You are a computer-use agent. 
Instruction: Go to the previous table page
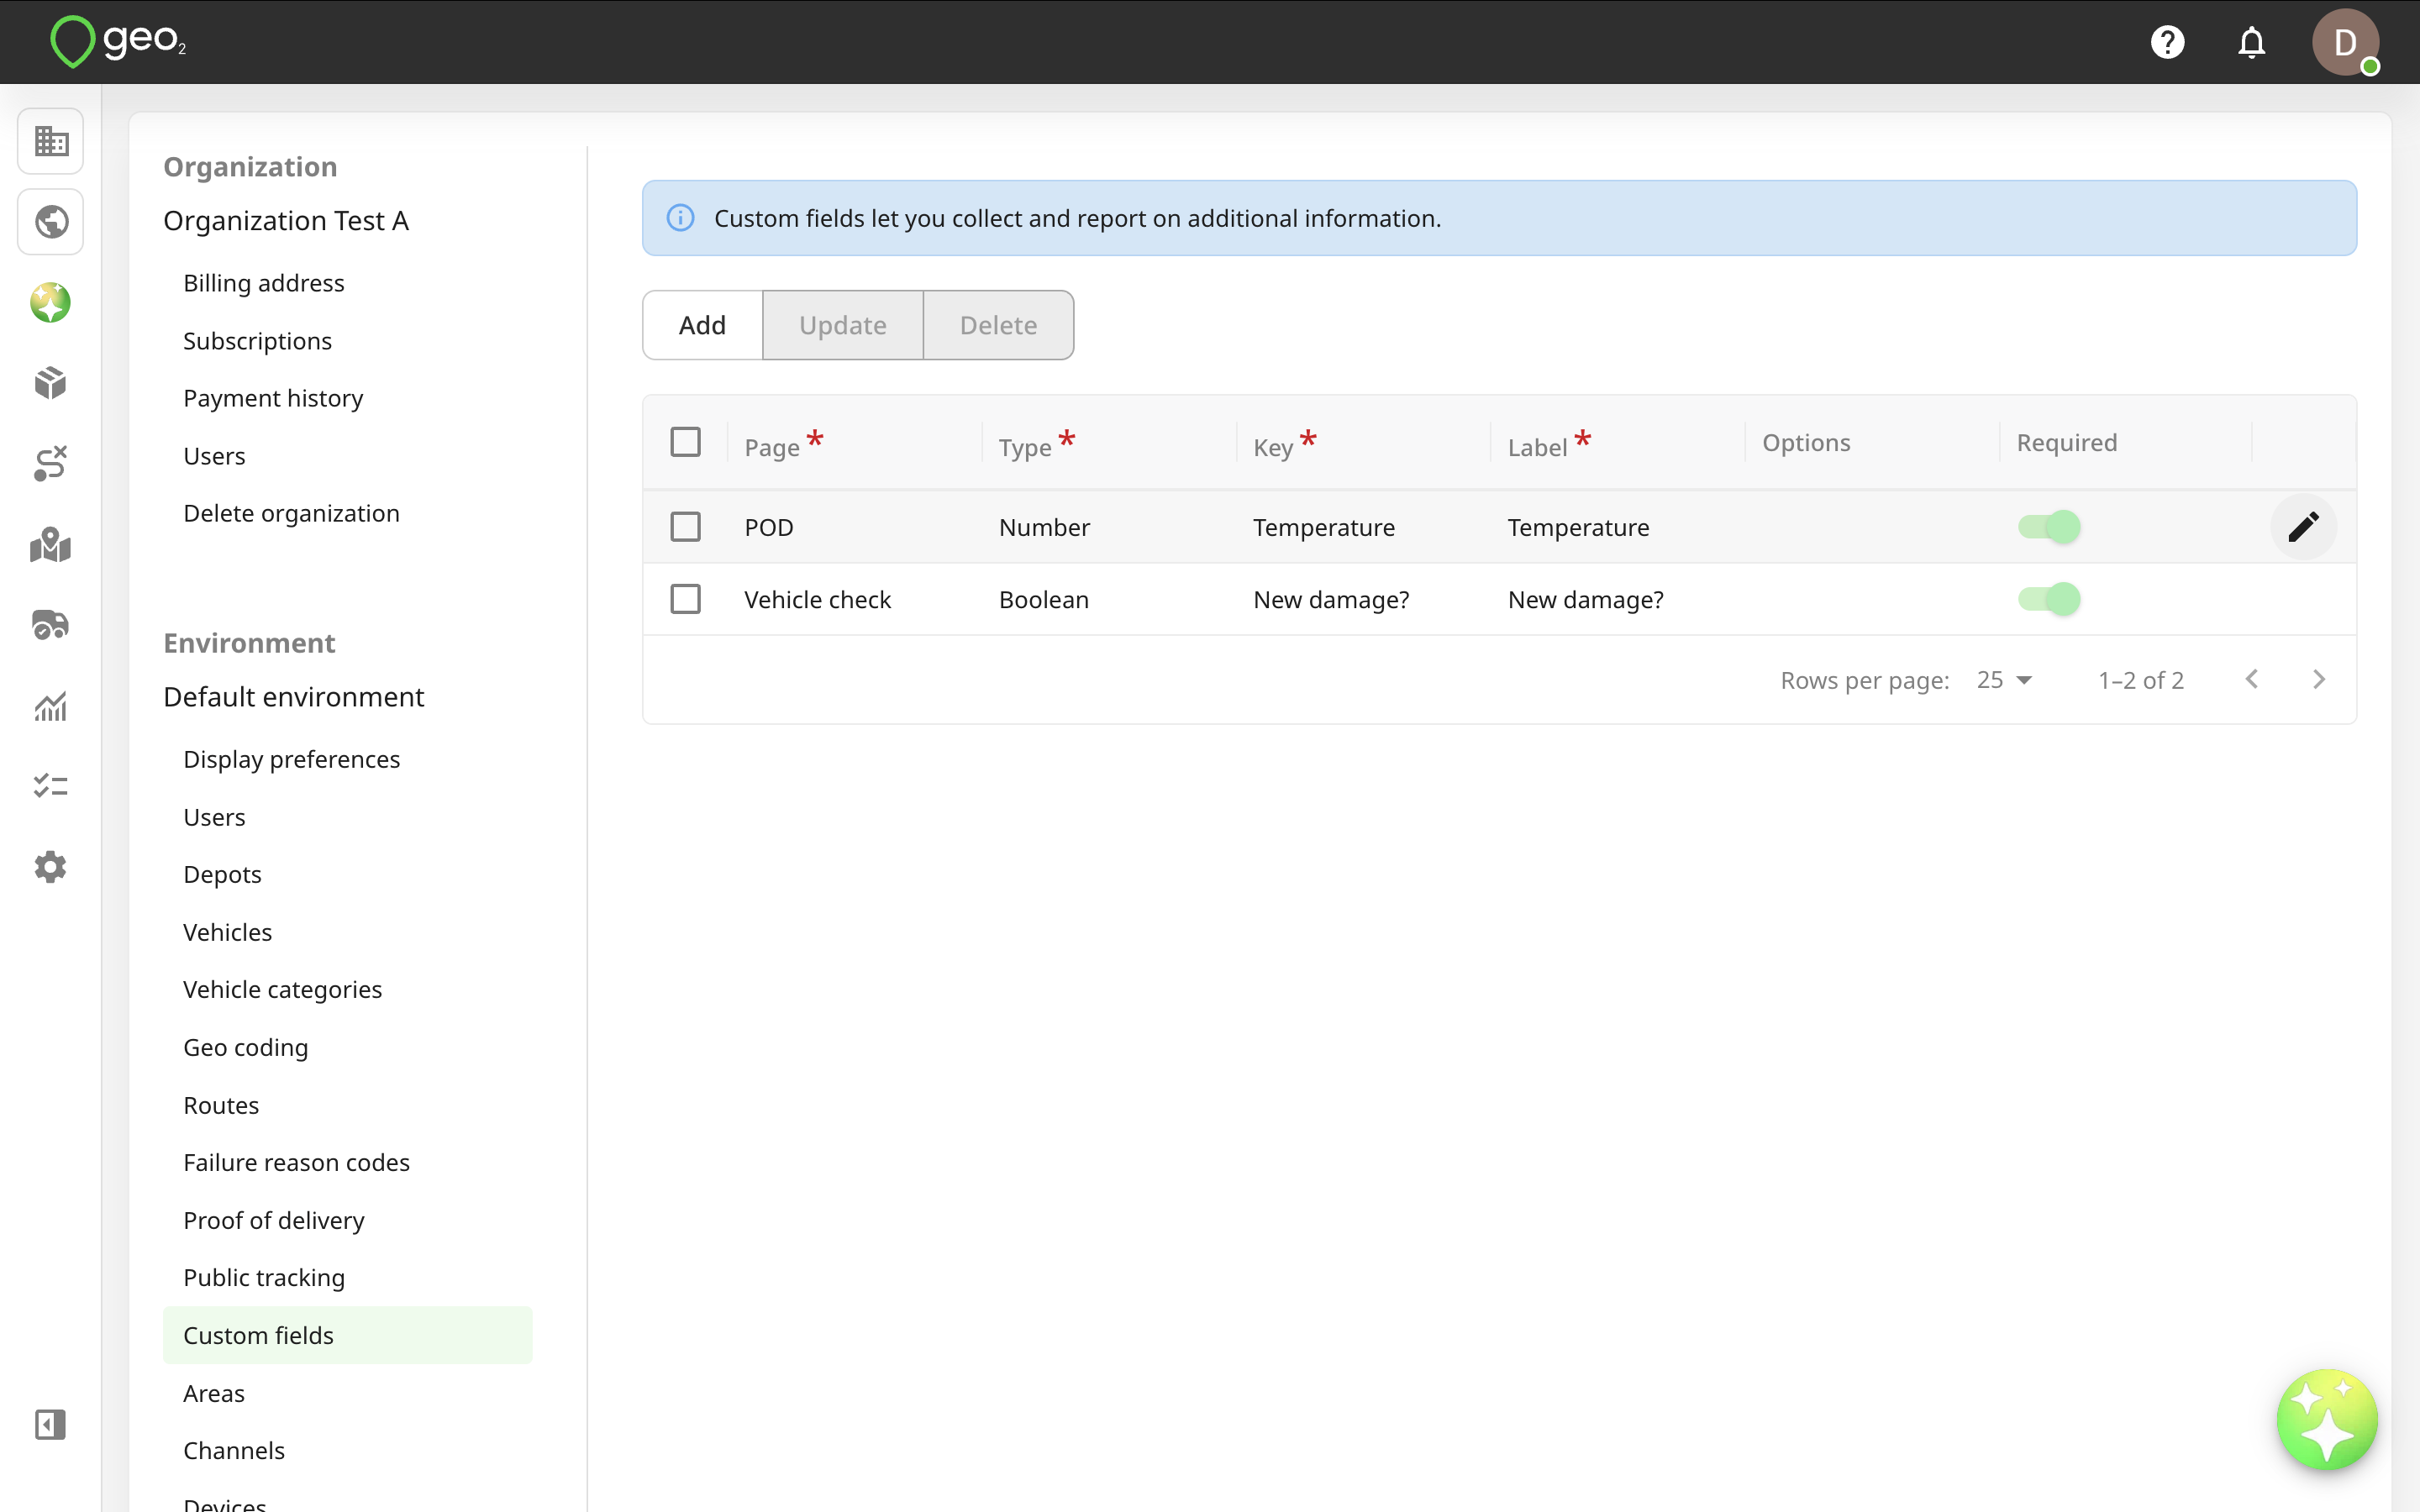coord(2252,680)
